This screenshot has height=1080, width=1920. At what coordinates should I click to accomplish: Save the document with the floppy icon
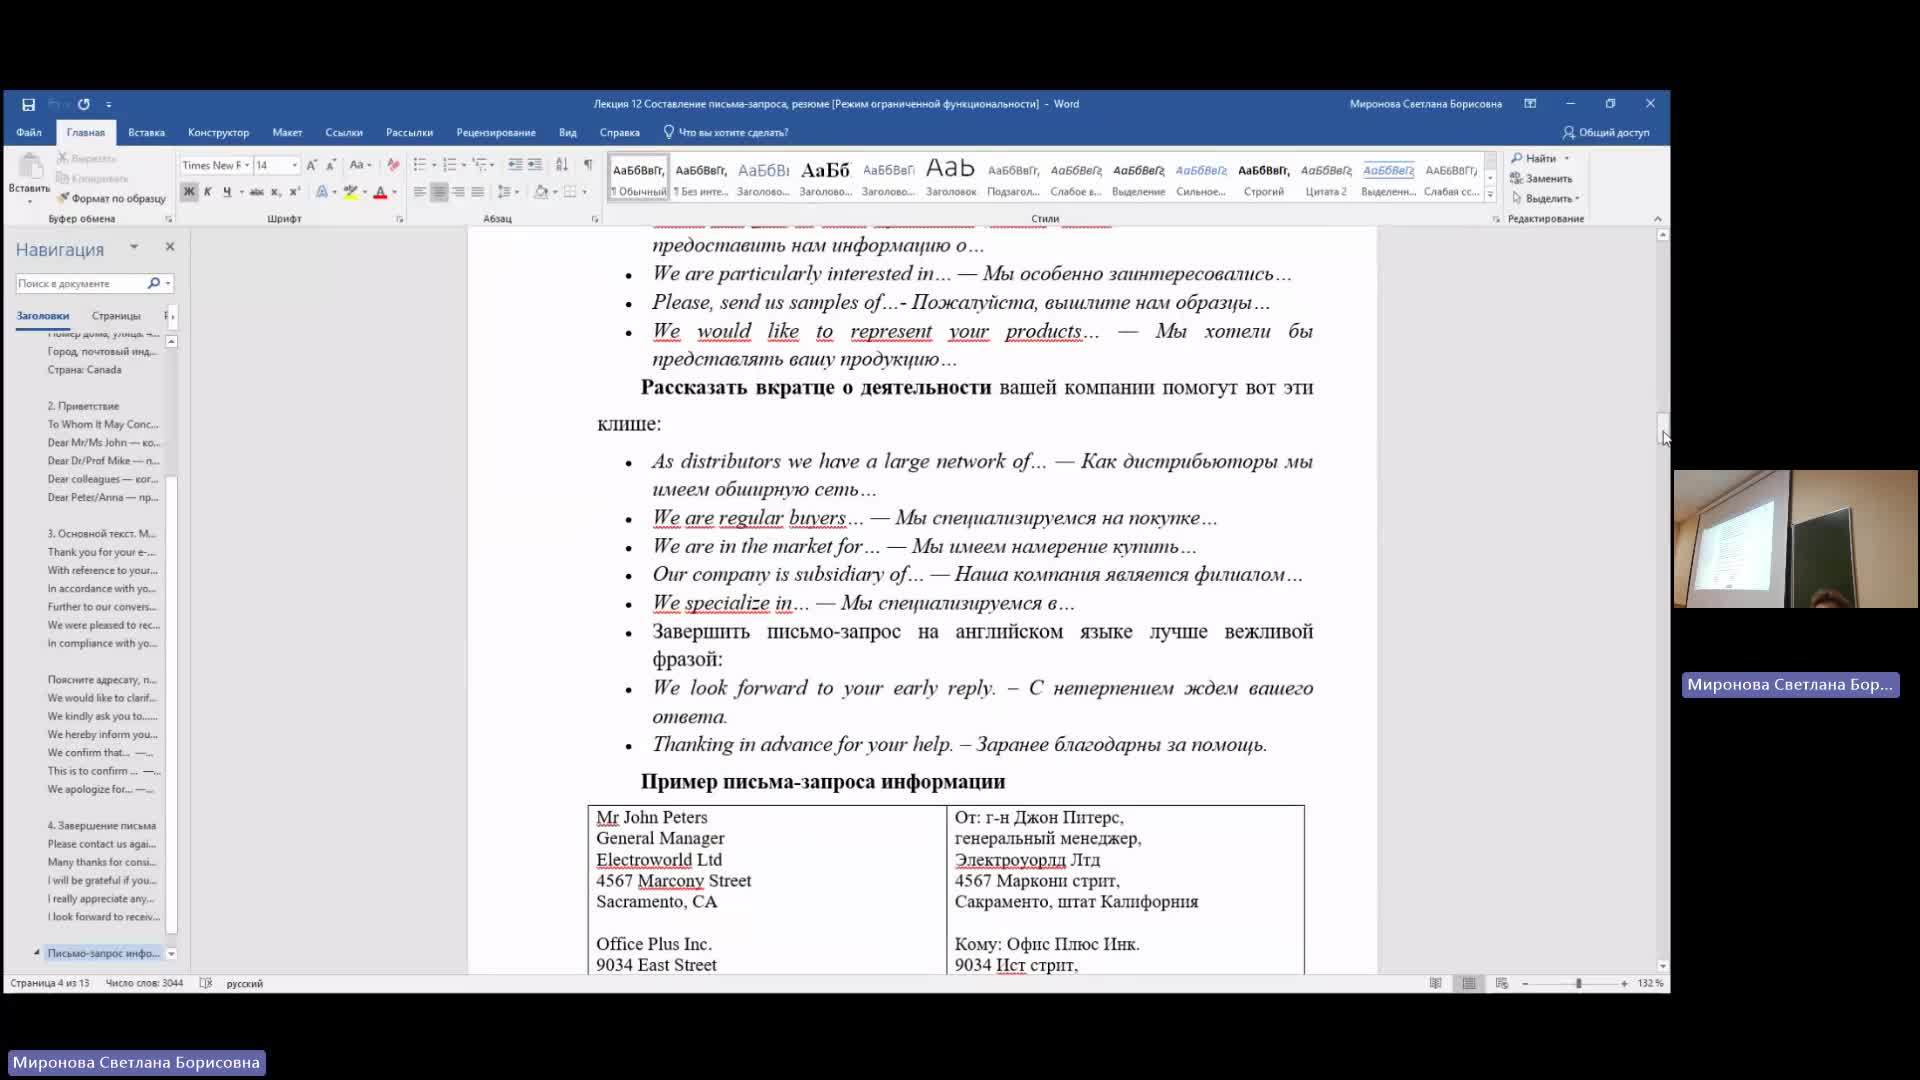click(x=28, y=104)
